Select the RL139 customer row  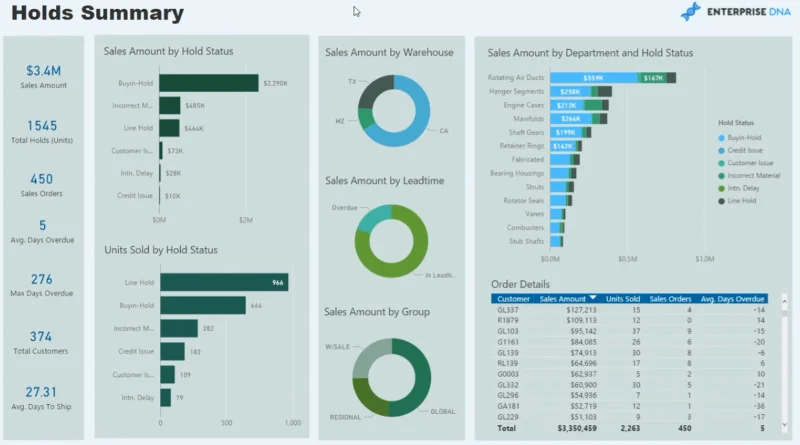[x=630, y=363]
